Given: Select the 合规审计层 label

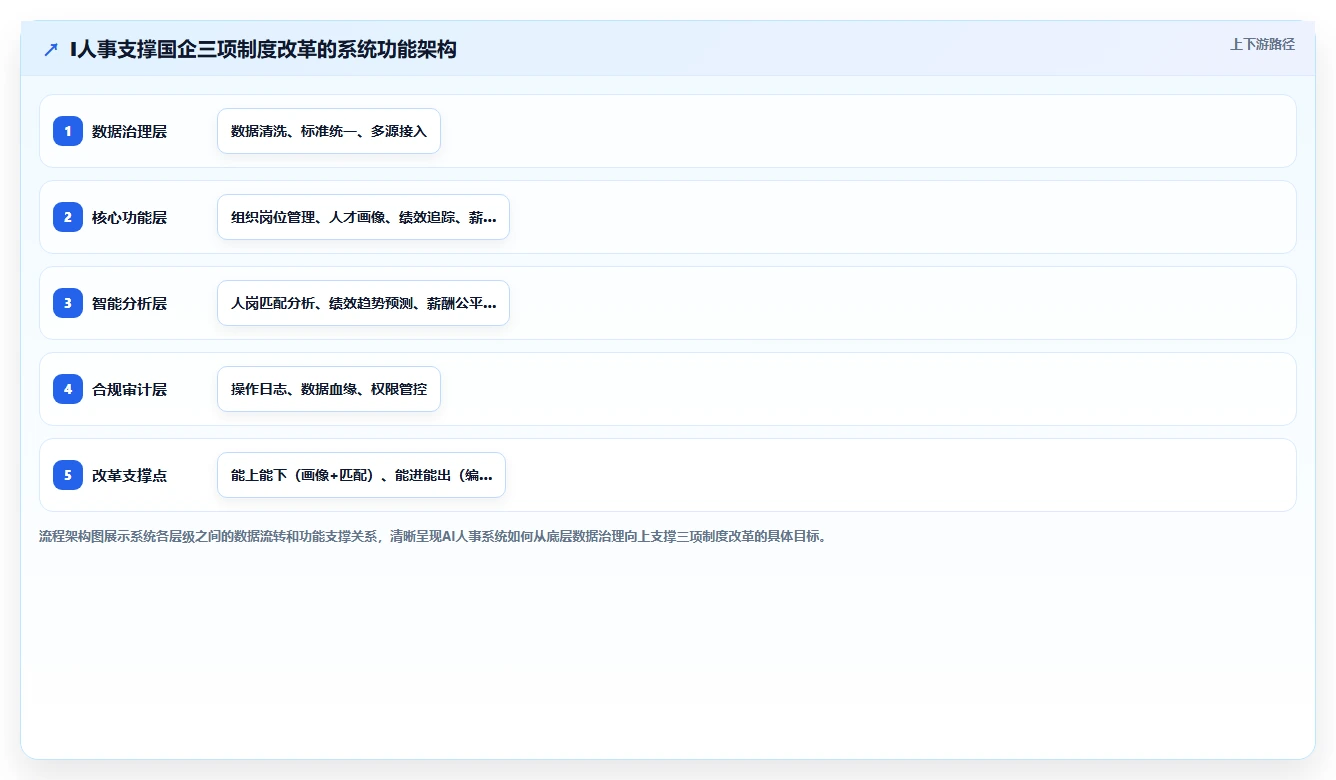Looking at the screenshot, I should coord(129,389).
